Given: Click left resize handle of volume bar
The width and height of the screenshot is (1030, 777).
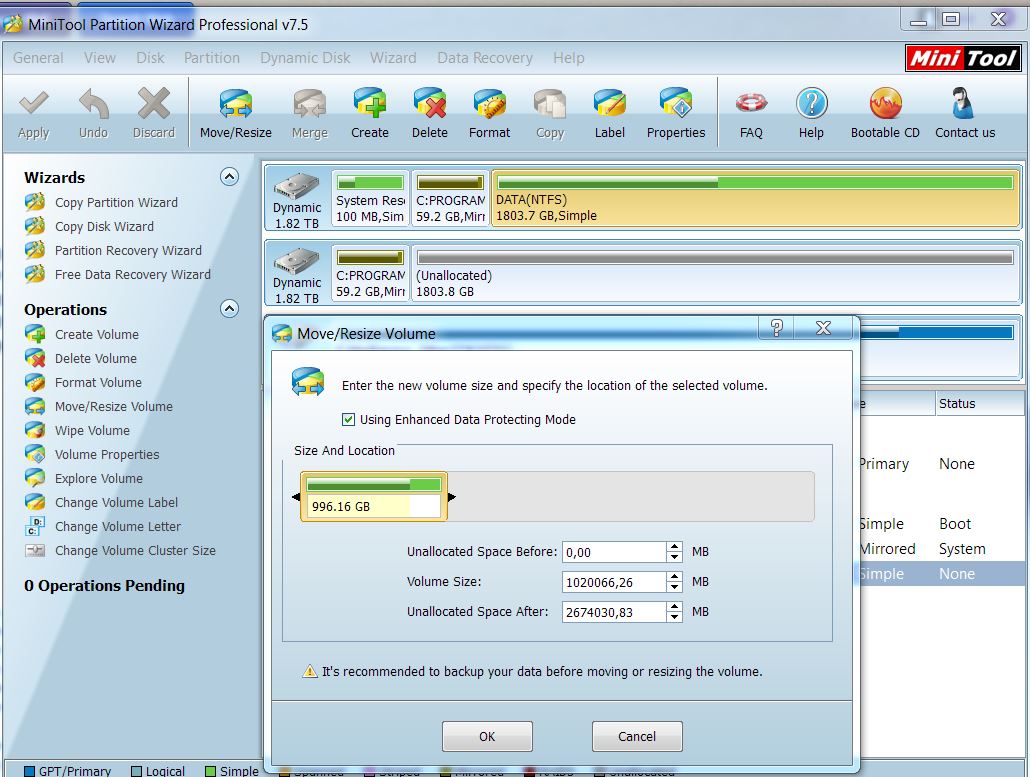Looking at the screenshot, I should [296, 497].
